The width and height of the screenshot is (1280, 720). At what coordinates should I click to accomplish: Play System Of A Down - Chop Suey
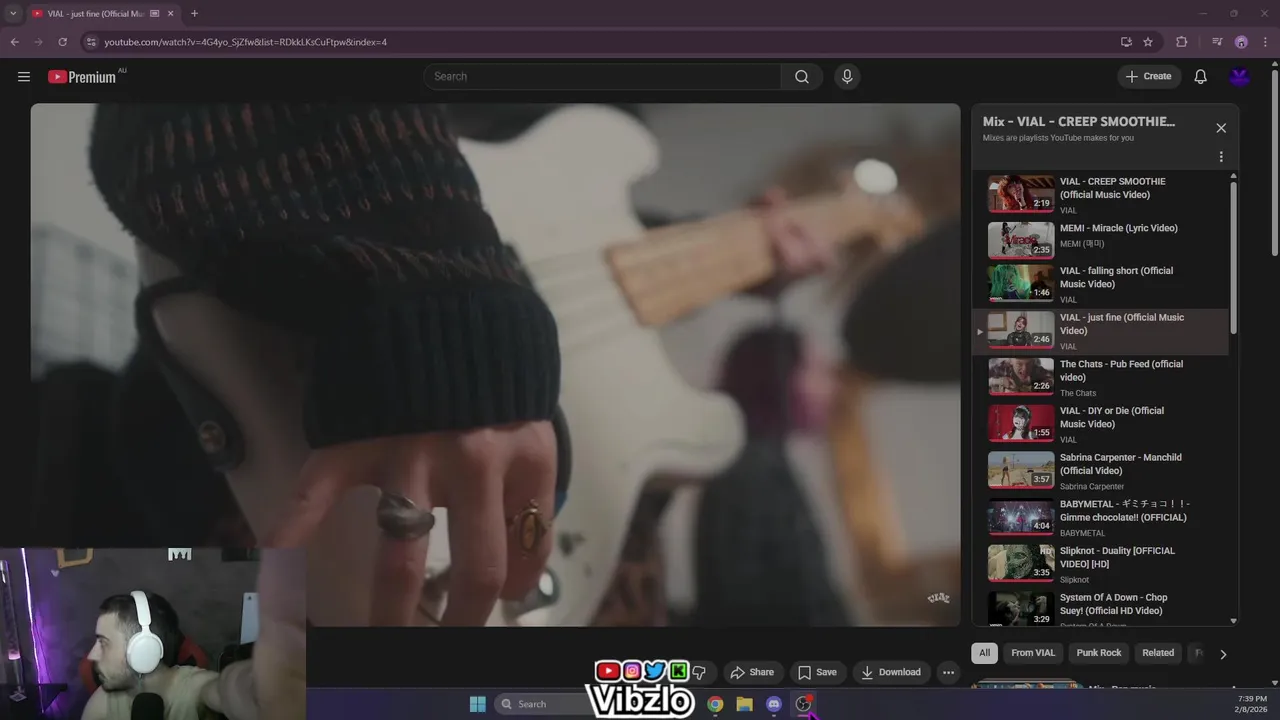pyautogui.click(x=1100, y=608)
